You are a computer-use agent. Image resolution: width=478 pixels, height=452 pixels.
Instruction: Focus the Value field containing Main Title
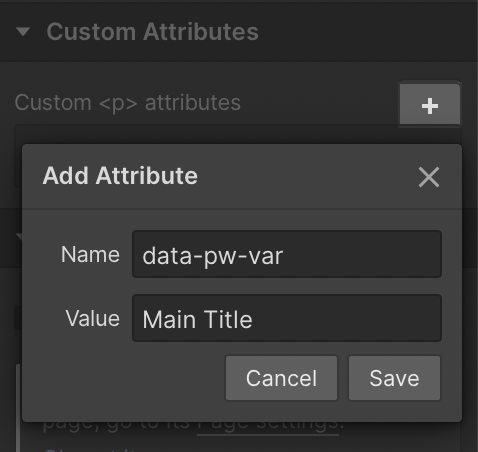(287, 318)
